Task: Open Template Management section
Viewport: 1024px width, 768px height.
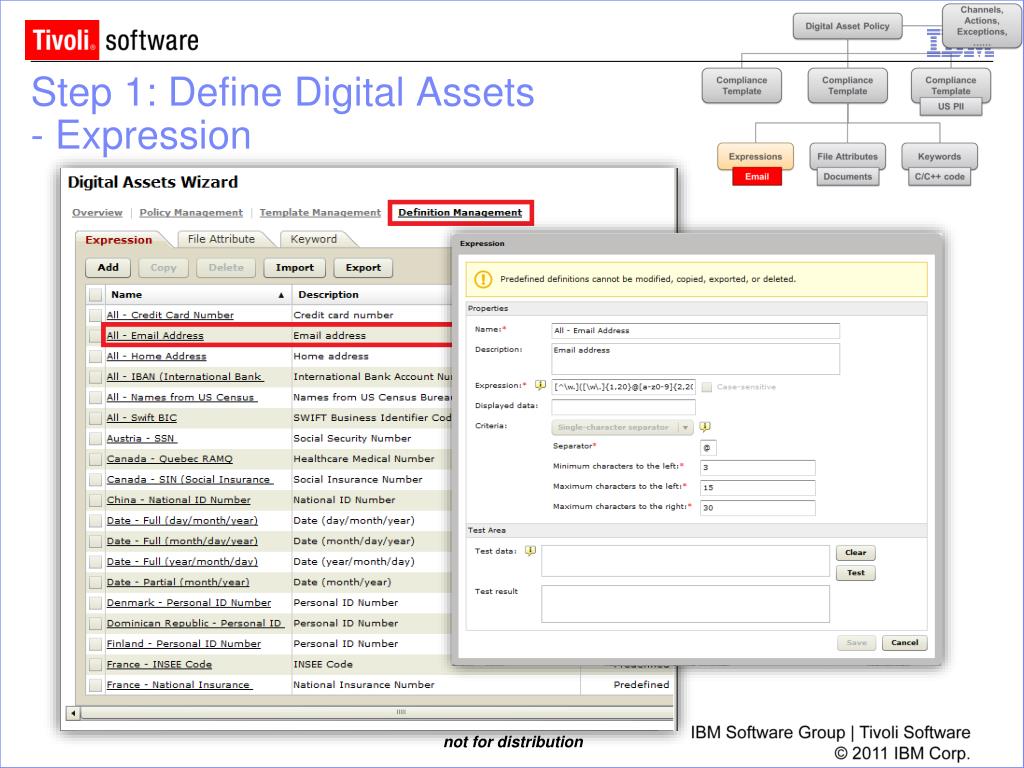Action: click(x=320, y=212)
